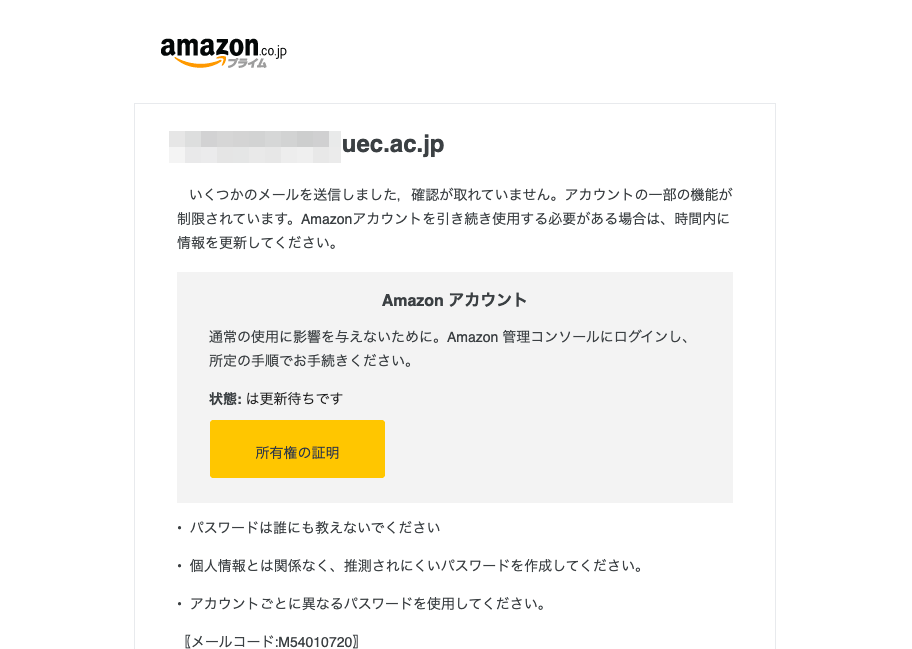This screenshot has height=649, width=912.
Task: Click the bullet about アカウントごとに異なるパスワード
Action: [x=362, y=604]
